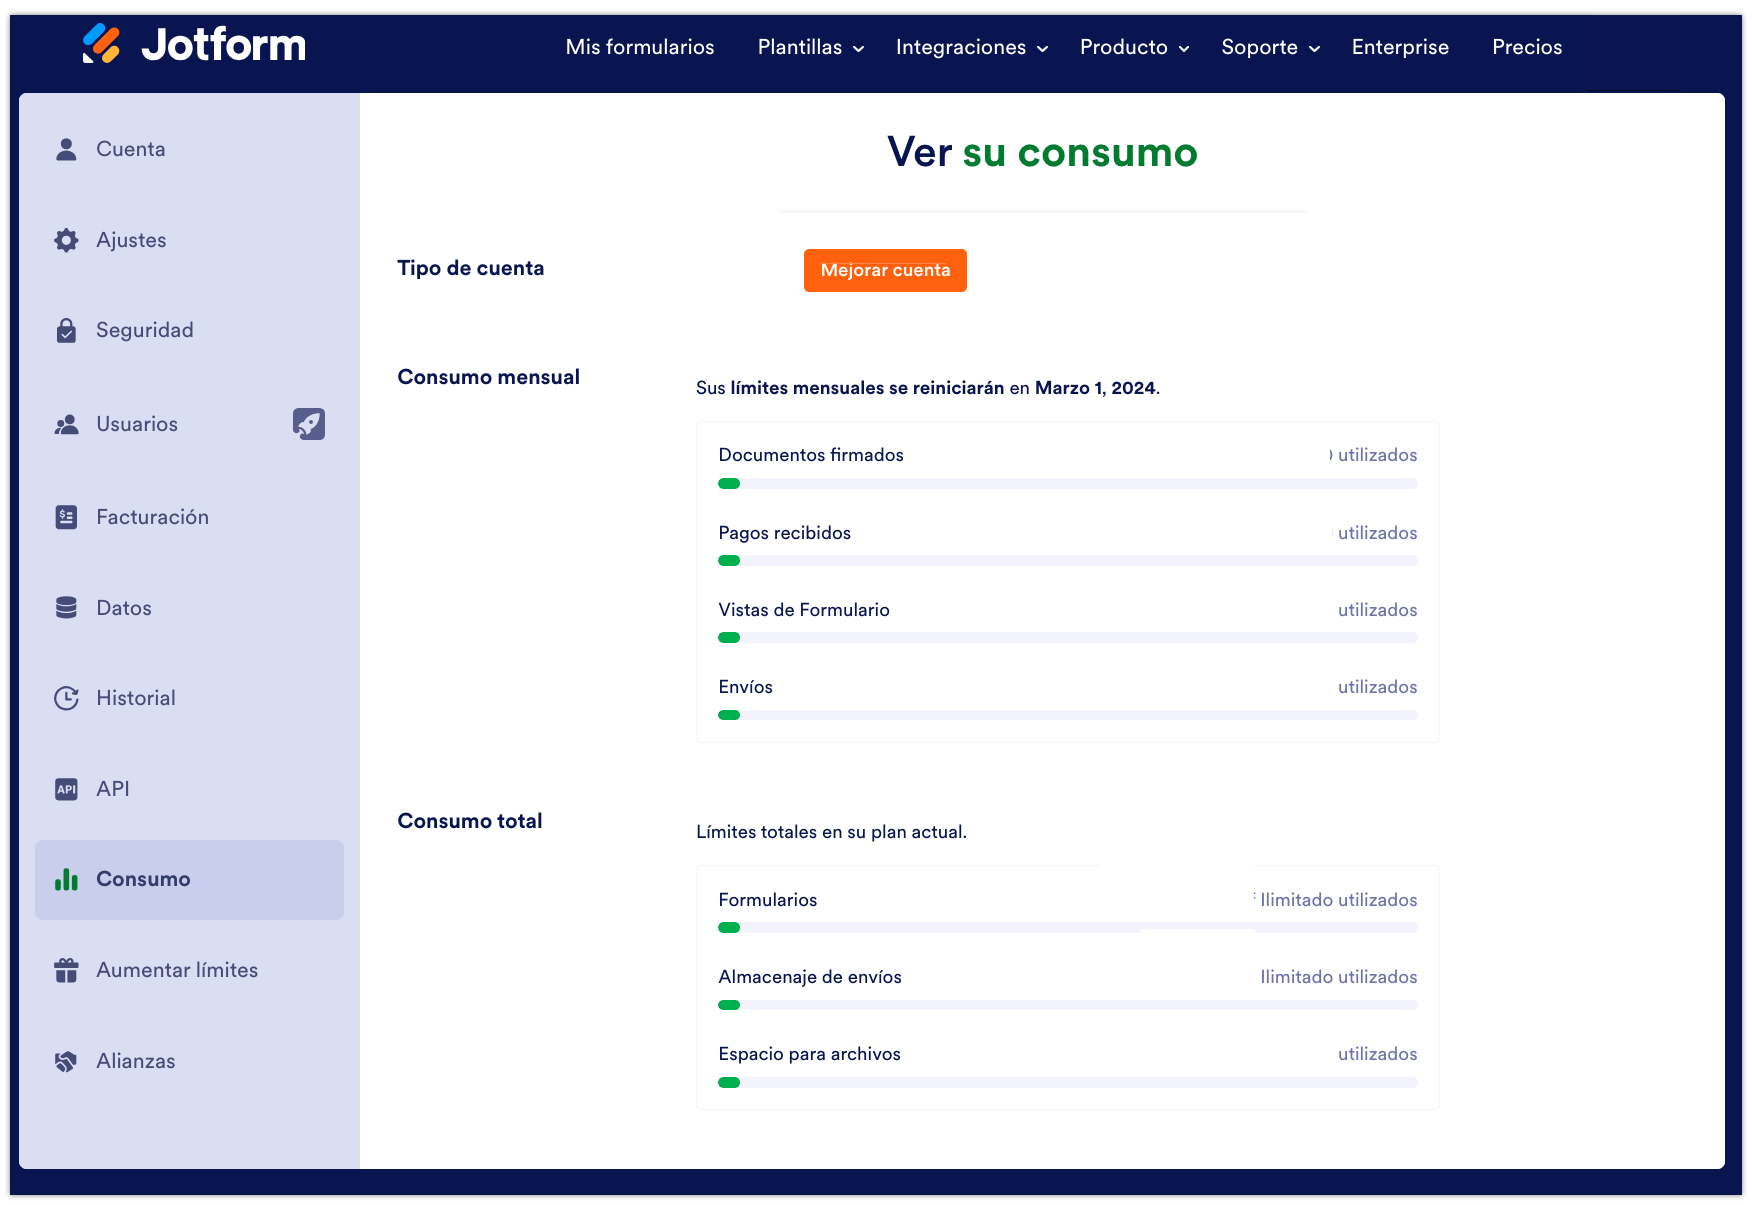Click the Usuarios people icon
This screenshot has height=1205, width=1752.
point(66,424)
